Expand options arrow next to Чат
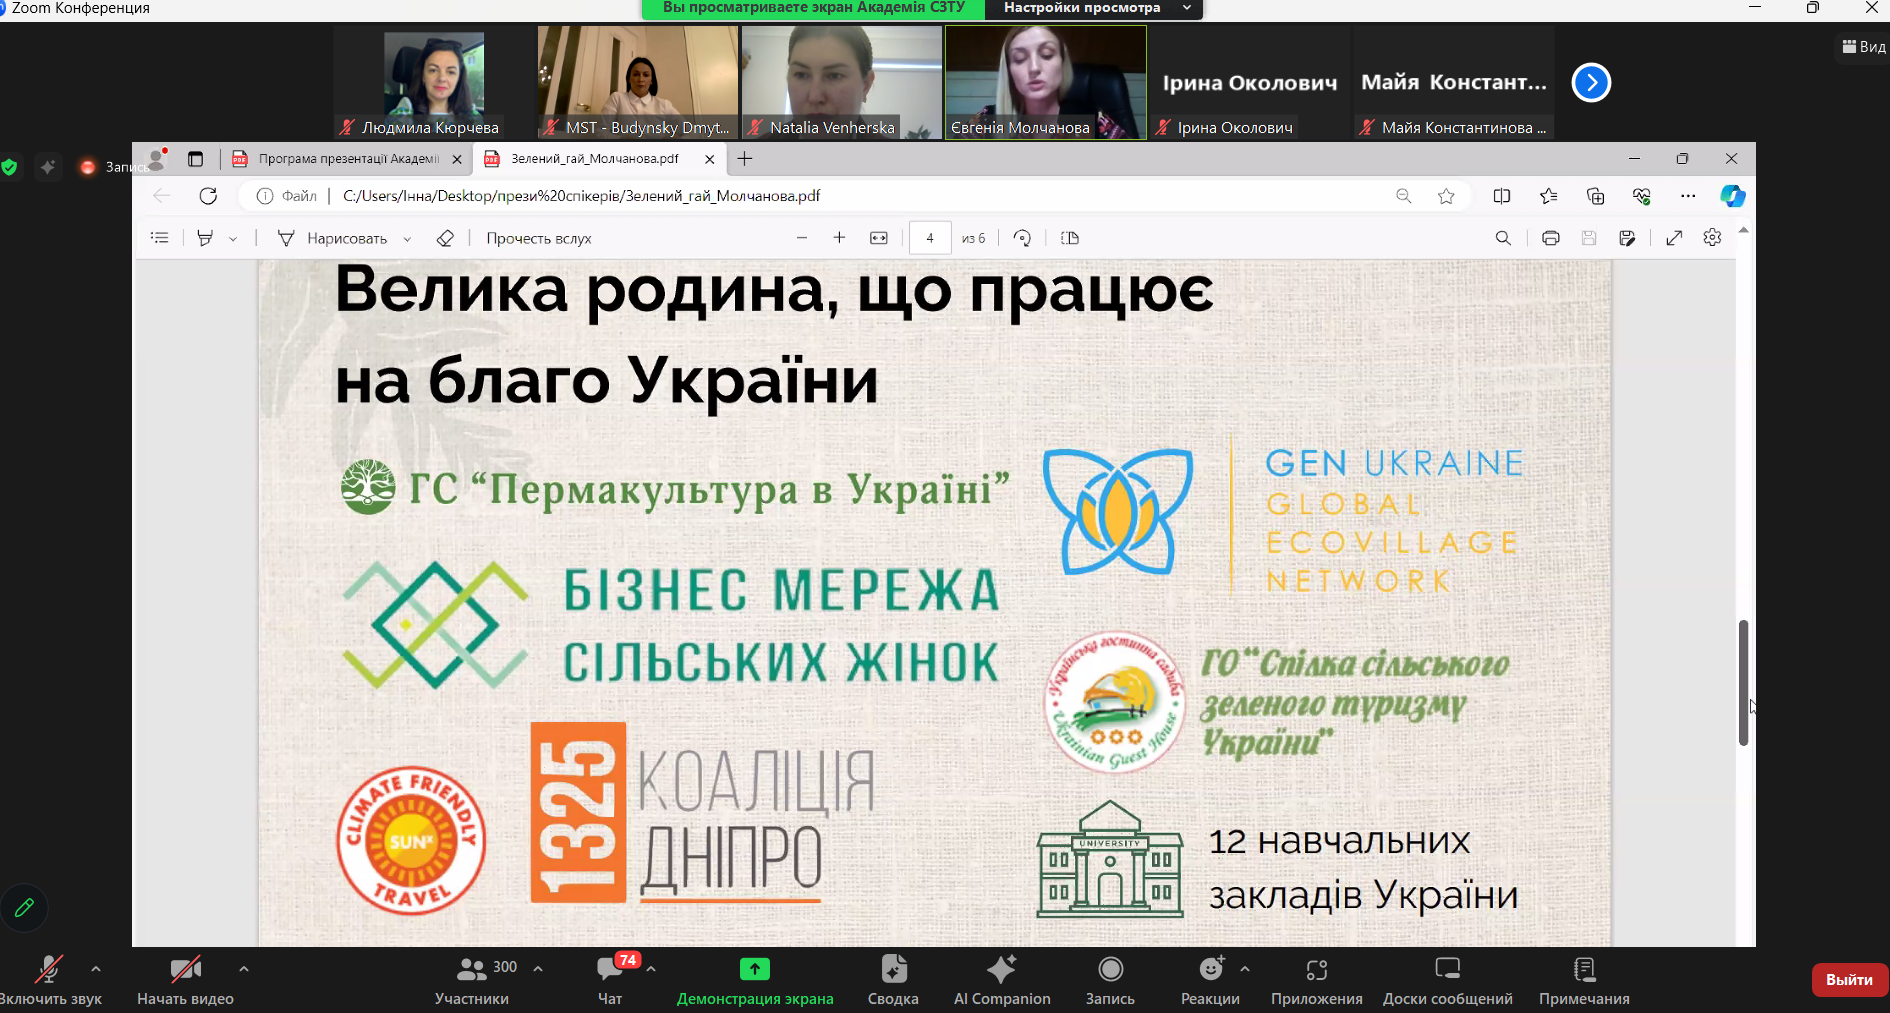1890x1013 pixels. point(651,969)
